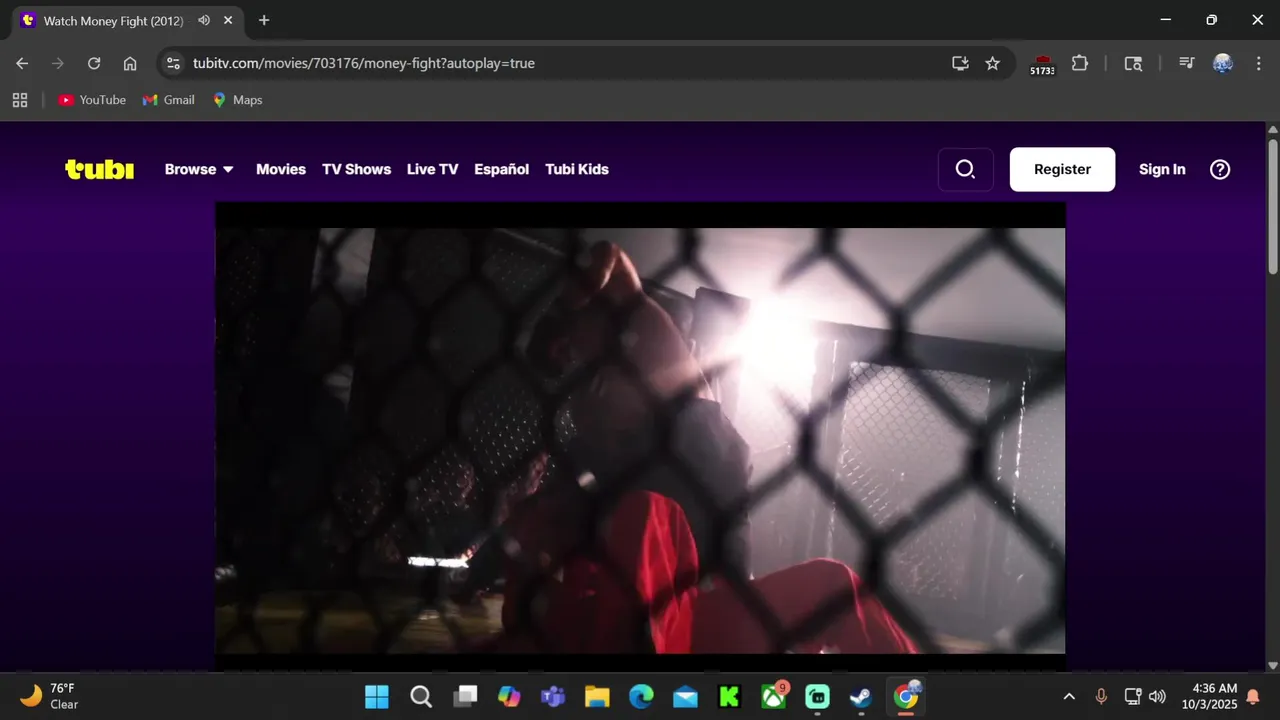The width and height of the screenshot is (1280, 720).
Task: Mute the tab audio speaker icon
Action: point(204,20)
